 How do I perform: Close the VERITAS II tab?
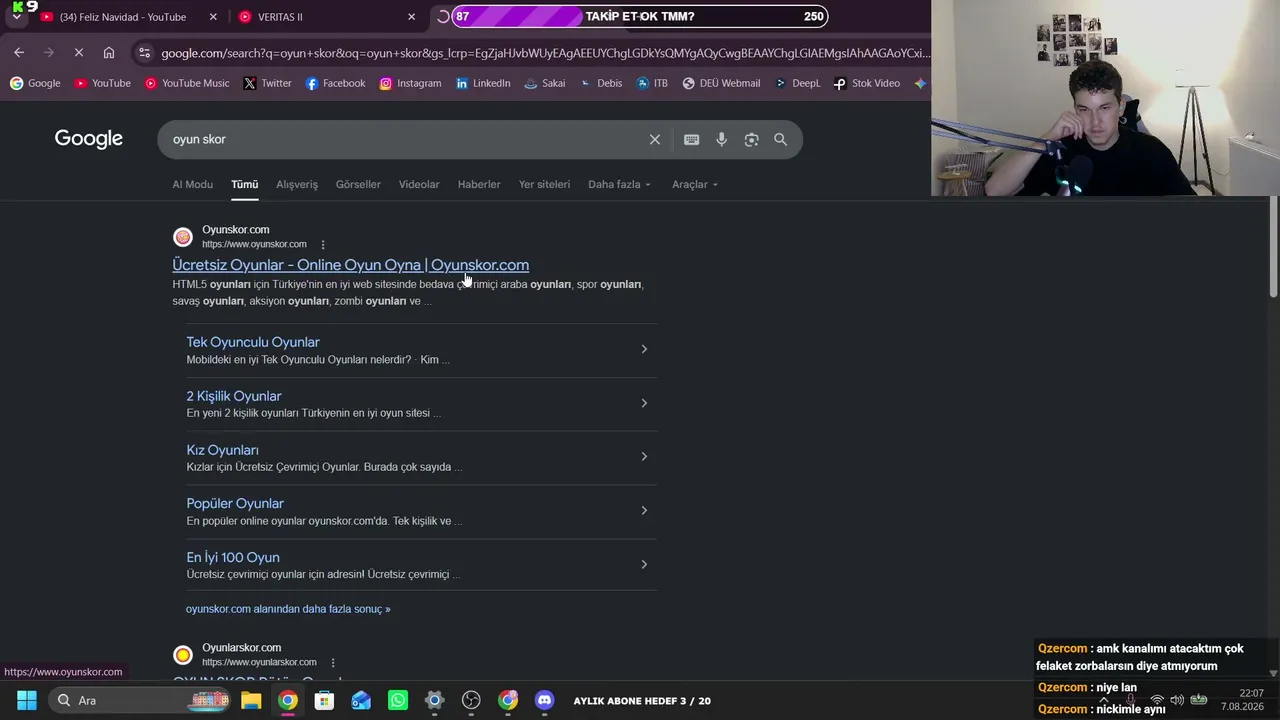(411, 17)
